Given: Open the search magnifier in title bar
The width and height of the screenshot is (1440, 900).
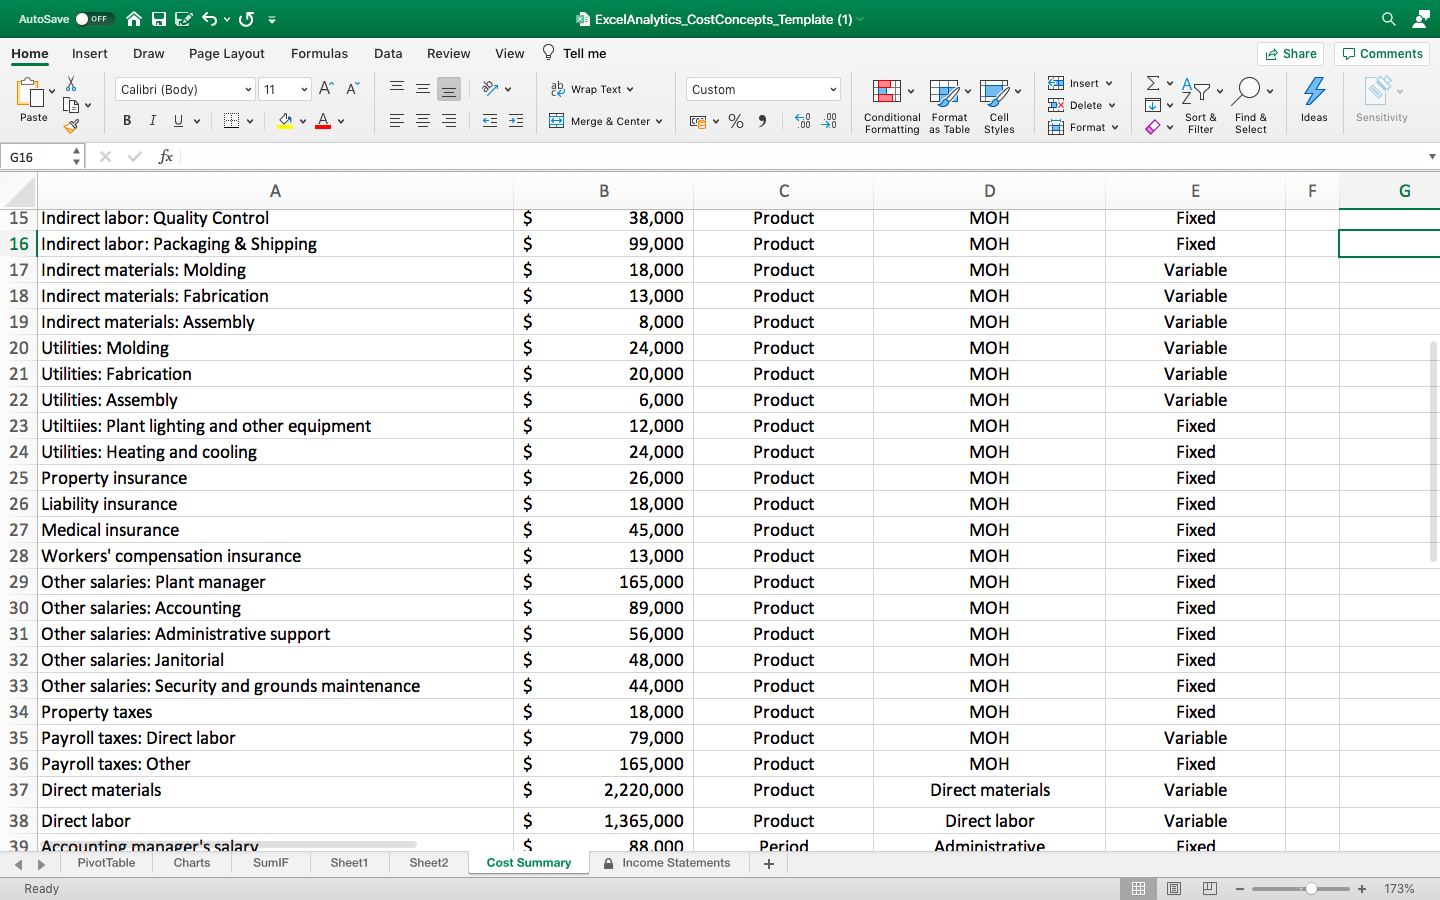Looking at the screenshot, I should click(x=1389, y=19).
